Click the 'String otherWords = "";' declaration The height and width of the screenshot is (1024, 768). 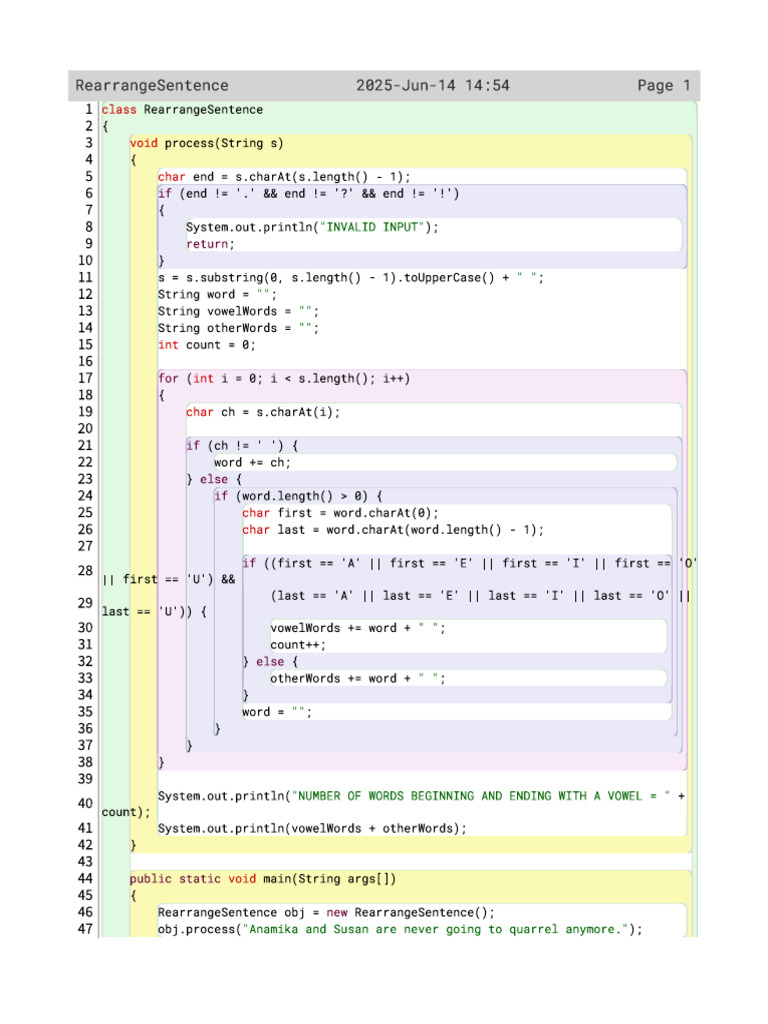[x=238, y=328]
